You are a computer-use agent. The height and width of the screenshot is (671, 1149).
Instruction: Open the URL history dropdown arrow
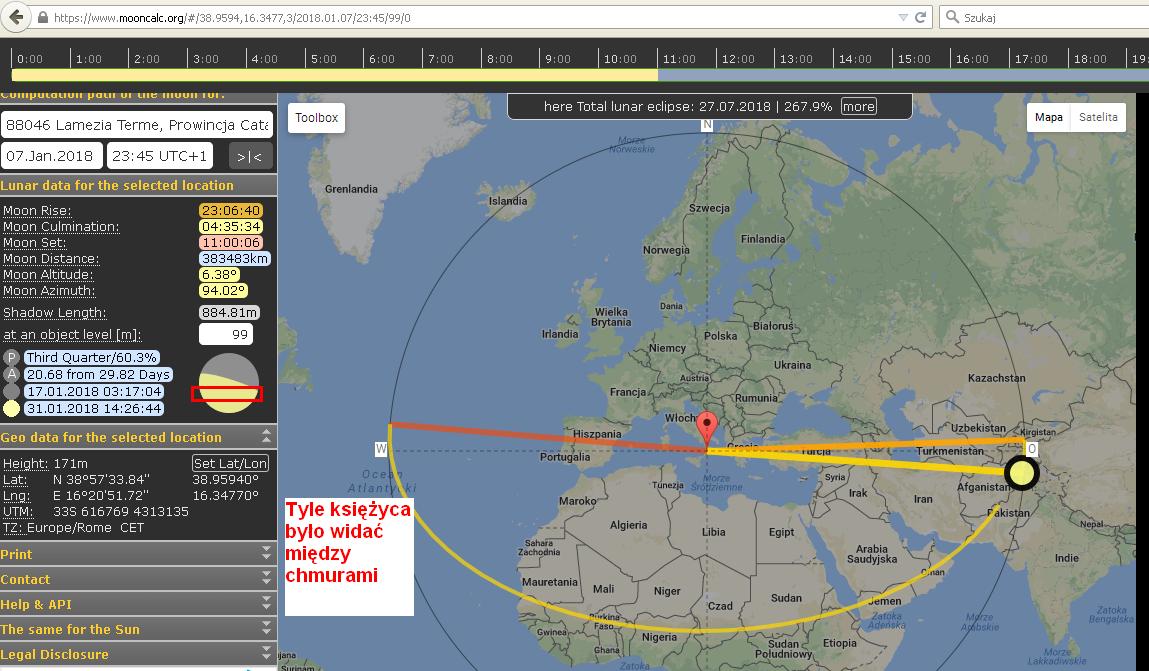903,17
